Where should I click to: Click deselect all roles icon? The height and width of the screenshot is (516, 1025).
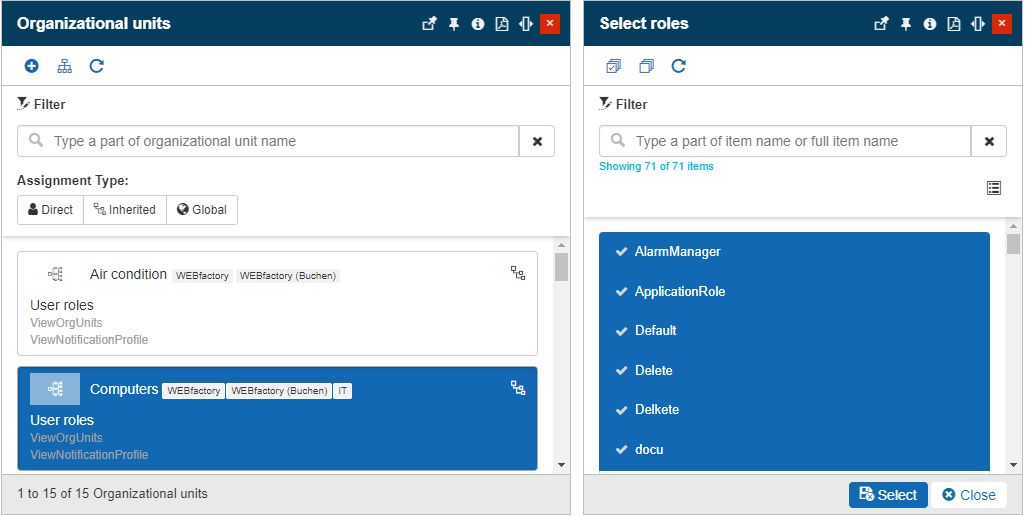tap(646, 66)
